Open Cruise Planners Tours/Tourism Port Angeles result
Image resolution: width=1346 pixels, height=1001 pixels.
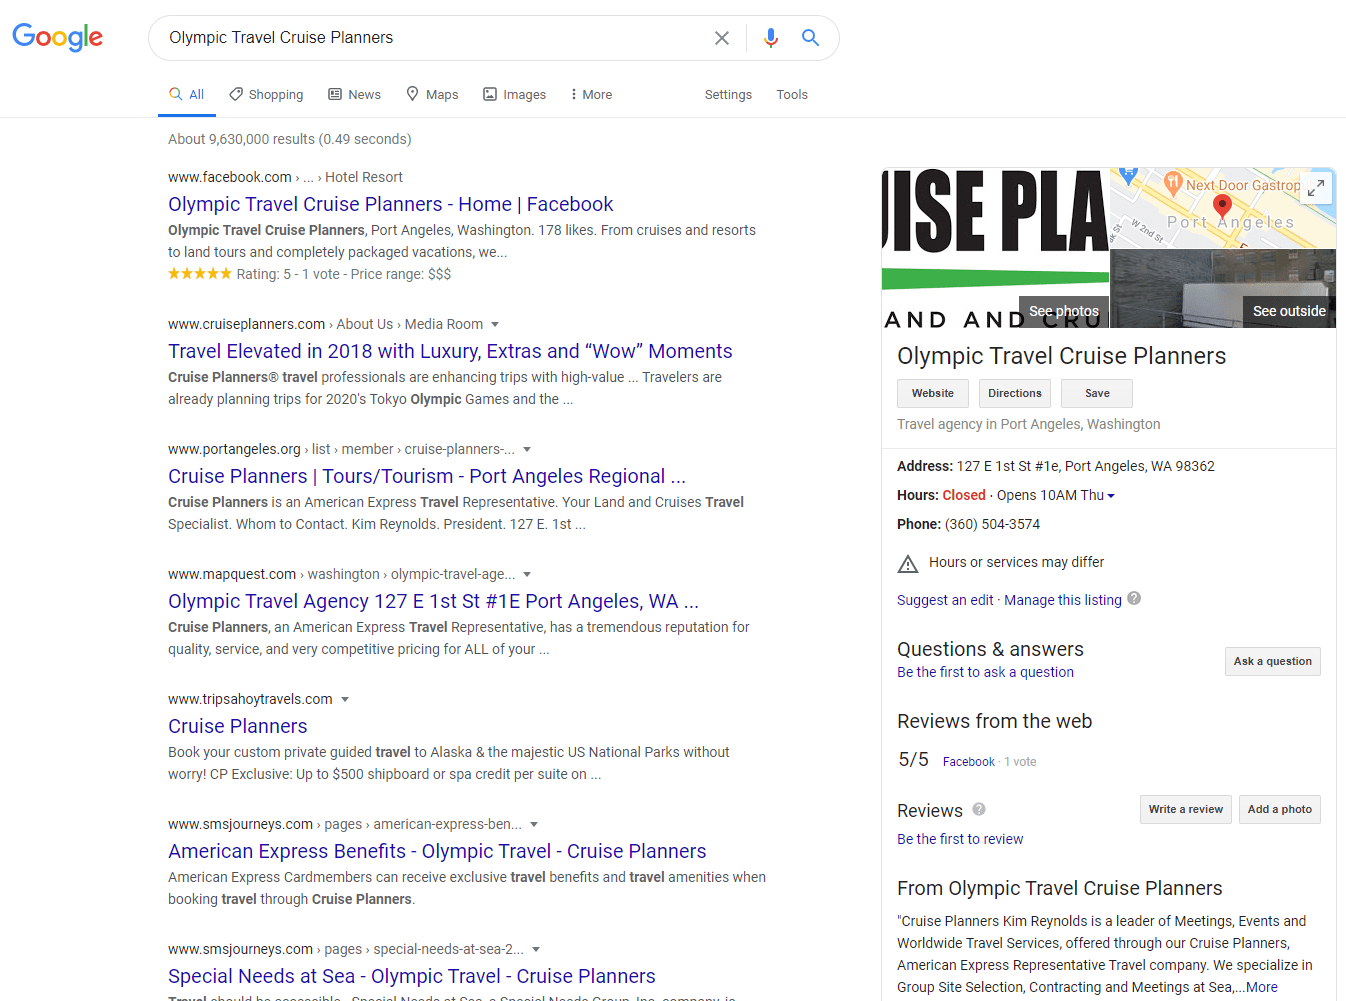[x=427, y=476]
